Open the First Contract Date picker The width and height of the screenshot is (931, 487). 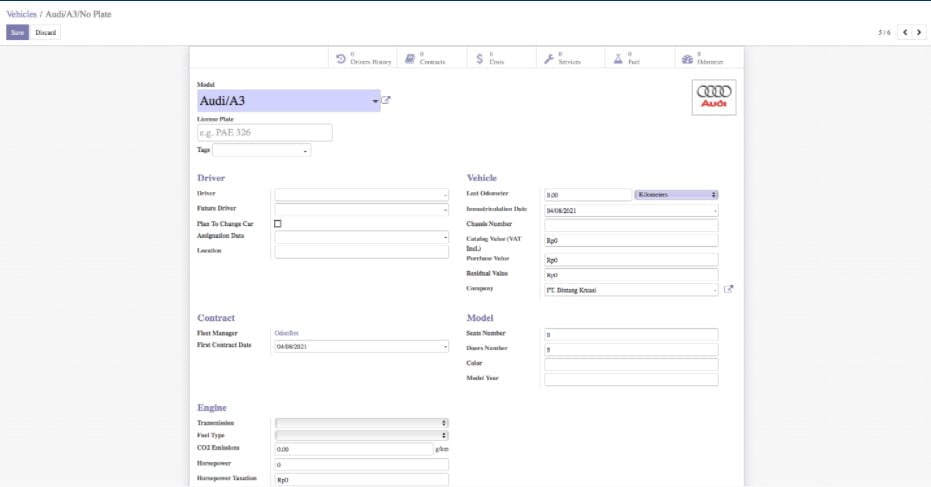tap(362, 346)
